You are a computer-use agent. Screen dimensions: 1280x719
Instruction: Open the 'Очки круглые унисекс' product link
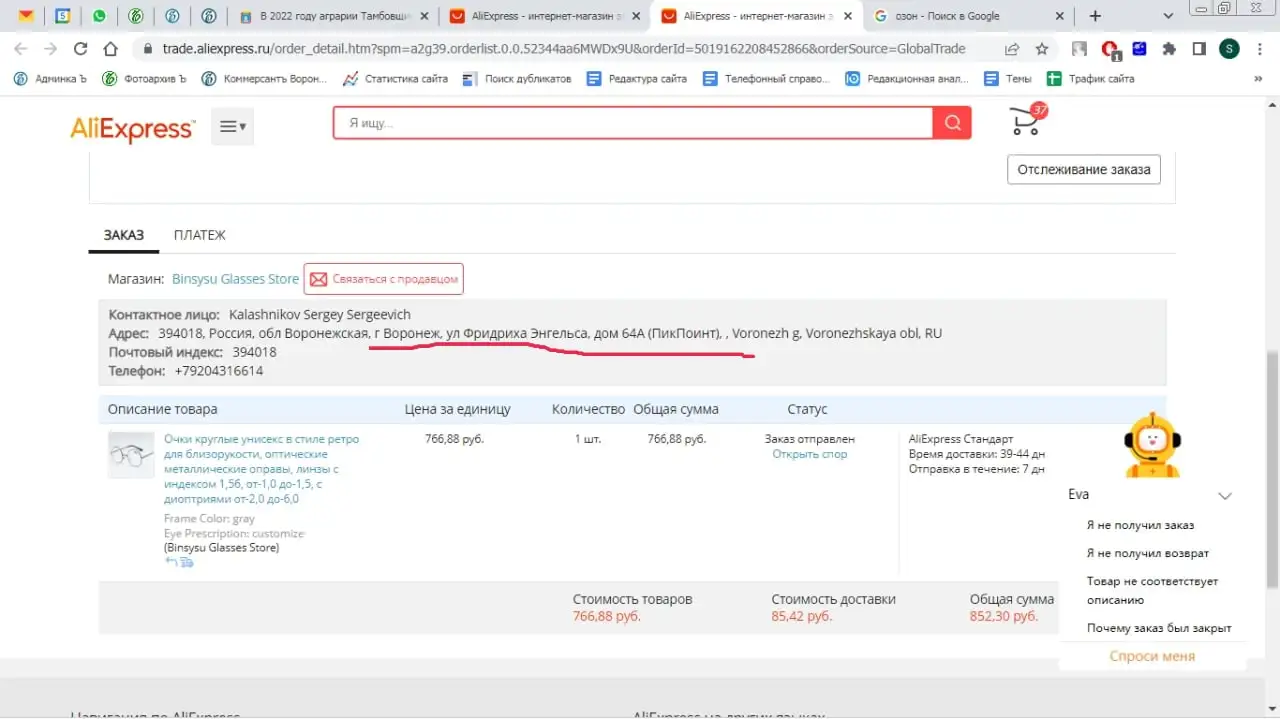262,469
